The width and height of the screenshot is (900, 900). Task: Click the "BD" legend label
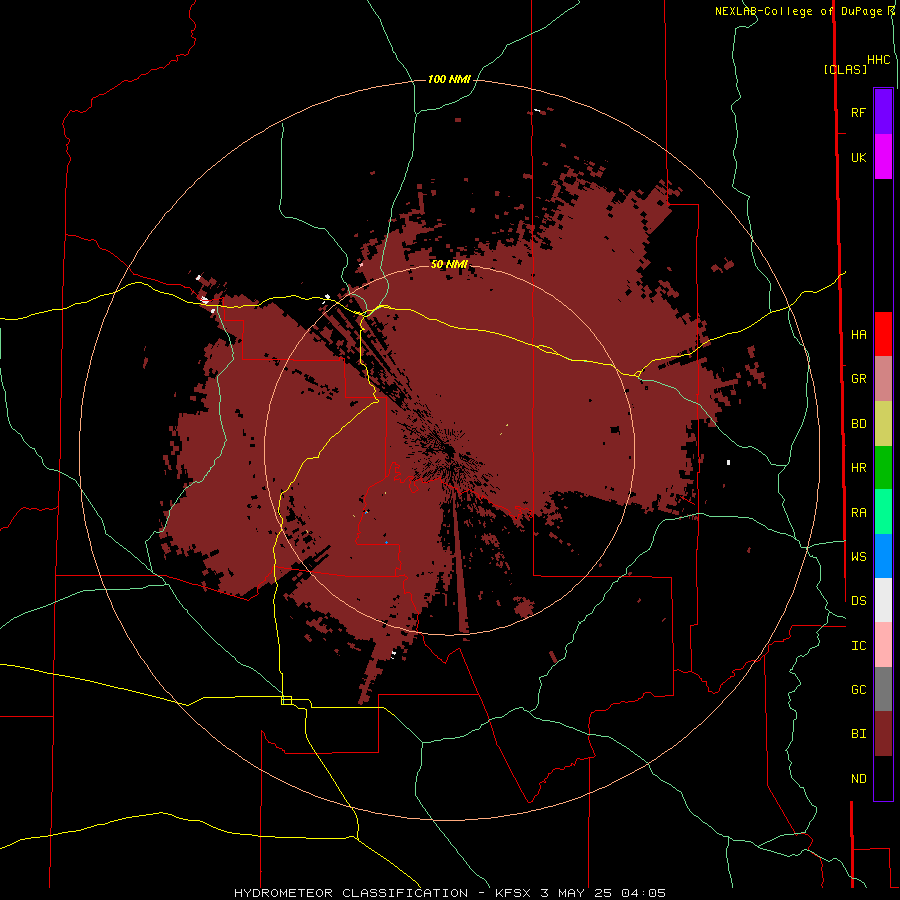[858, 424]
